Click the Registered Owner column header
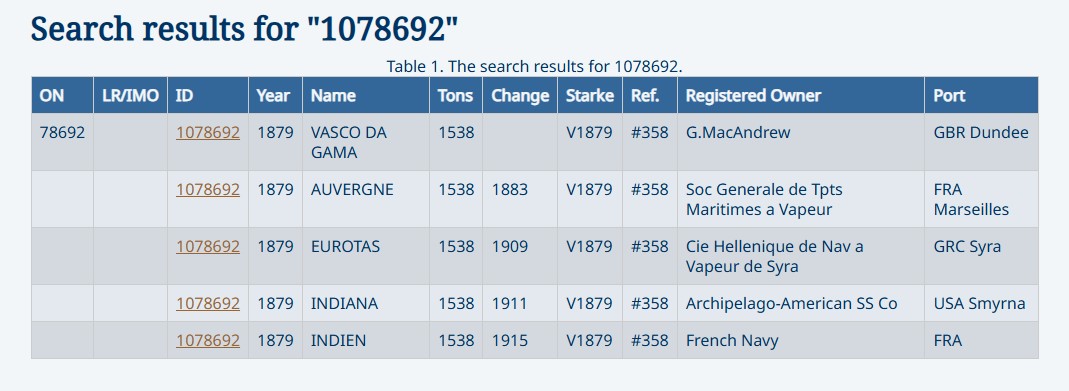1069x391 pixels. tap(801, 95)
